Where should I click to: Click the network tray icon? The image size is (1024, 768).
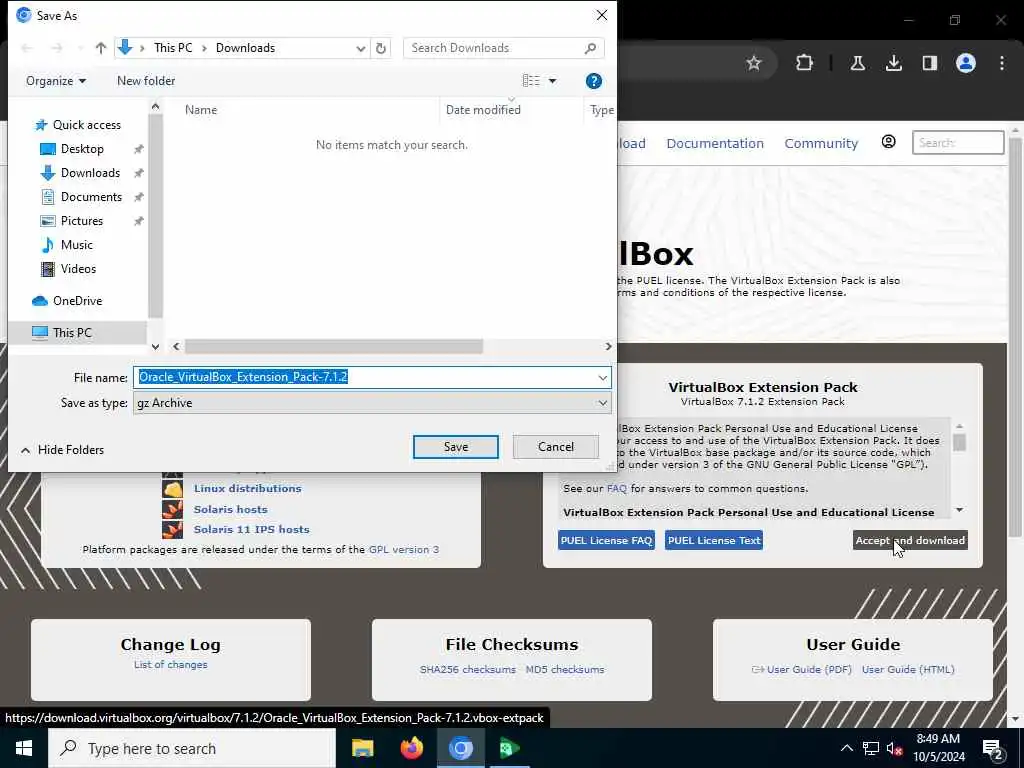tap(871, 748)
